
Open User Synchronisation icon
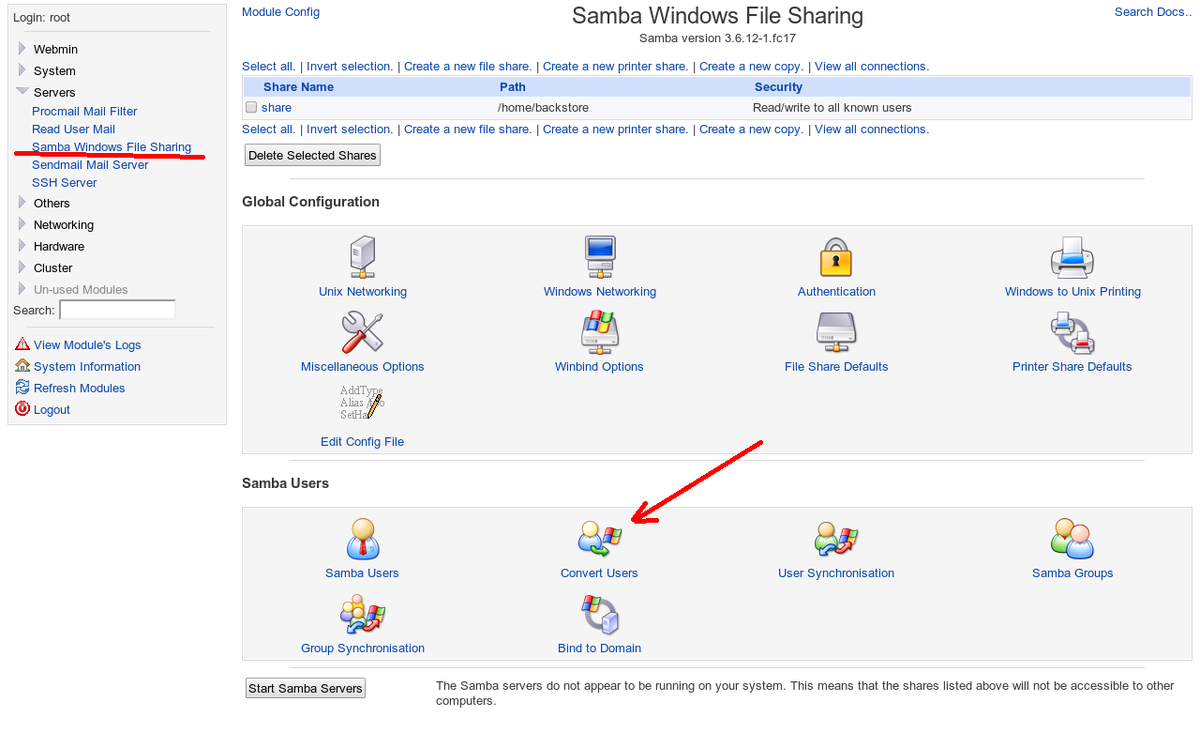coord(836,540)
